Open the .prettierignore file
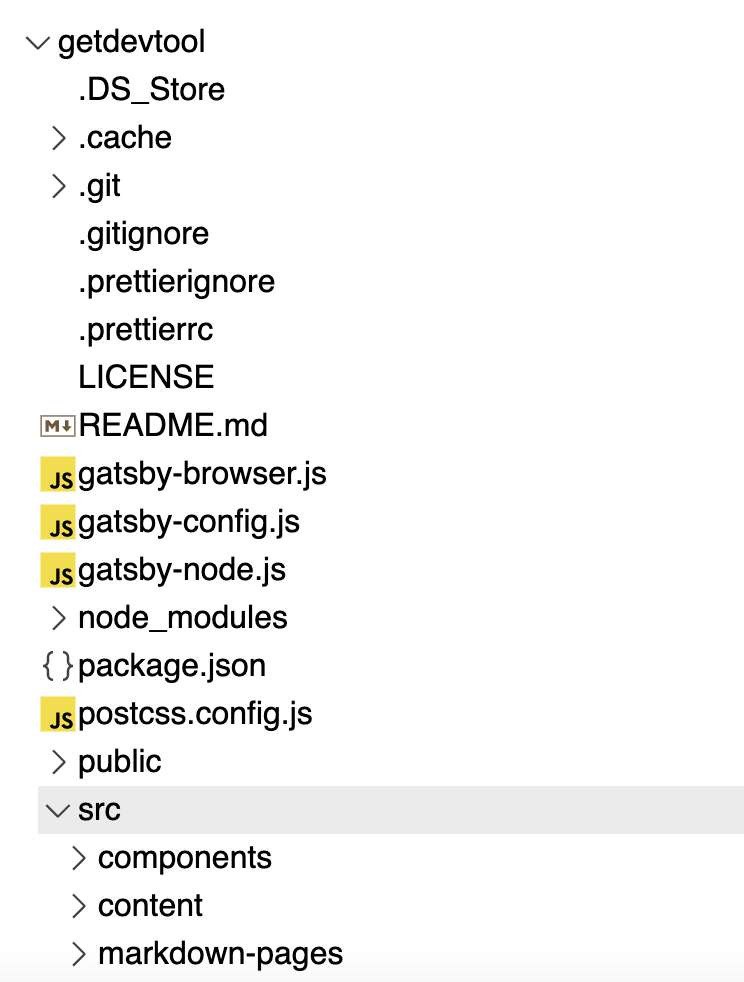Image resolution: width=744 pixels, height=982 pixels. [175, 281]
